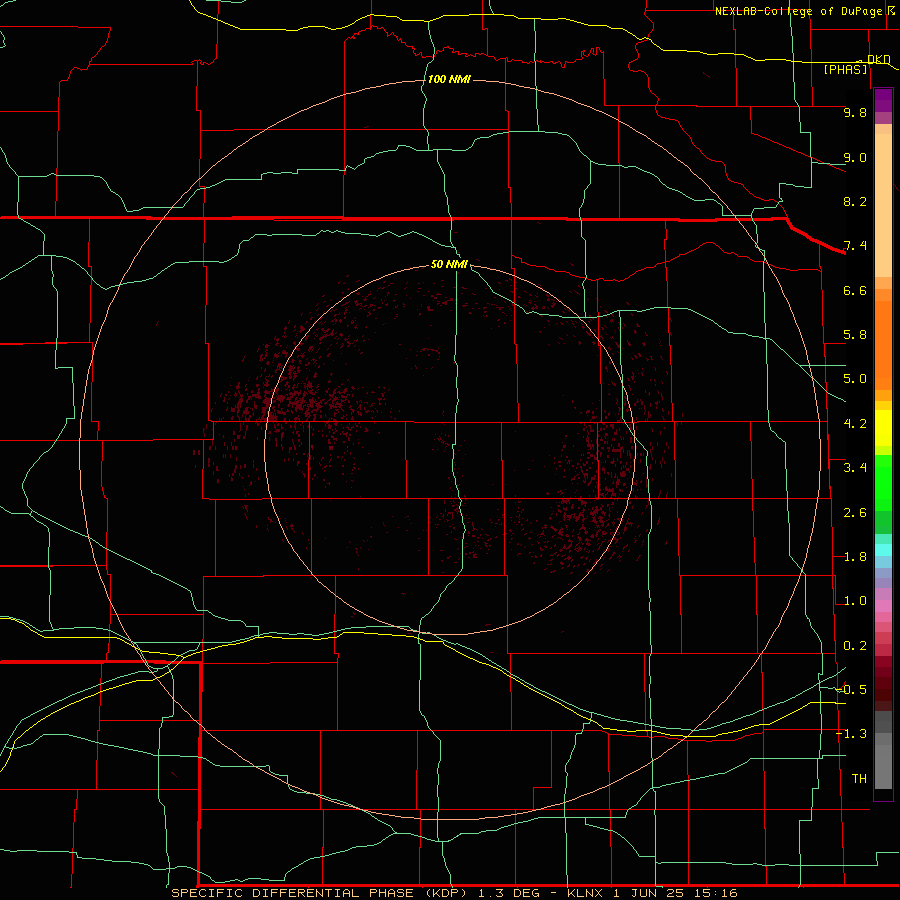Click the TH label on color scale

[x=859, y=779]
